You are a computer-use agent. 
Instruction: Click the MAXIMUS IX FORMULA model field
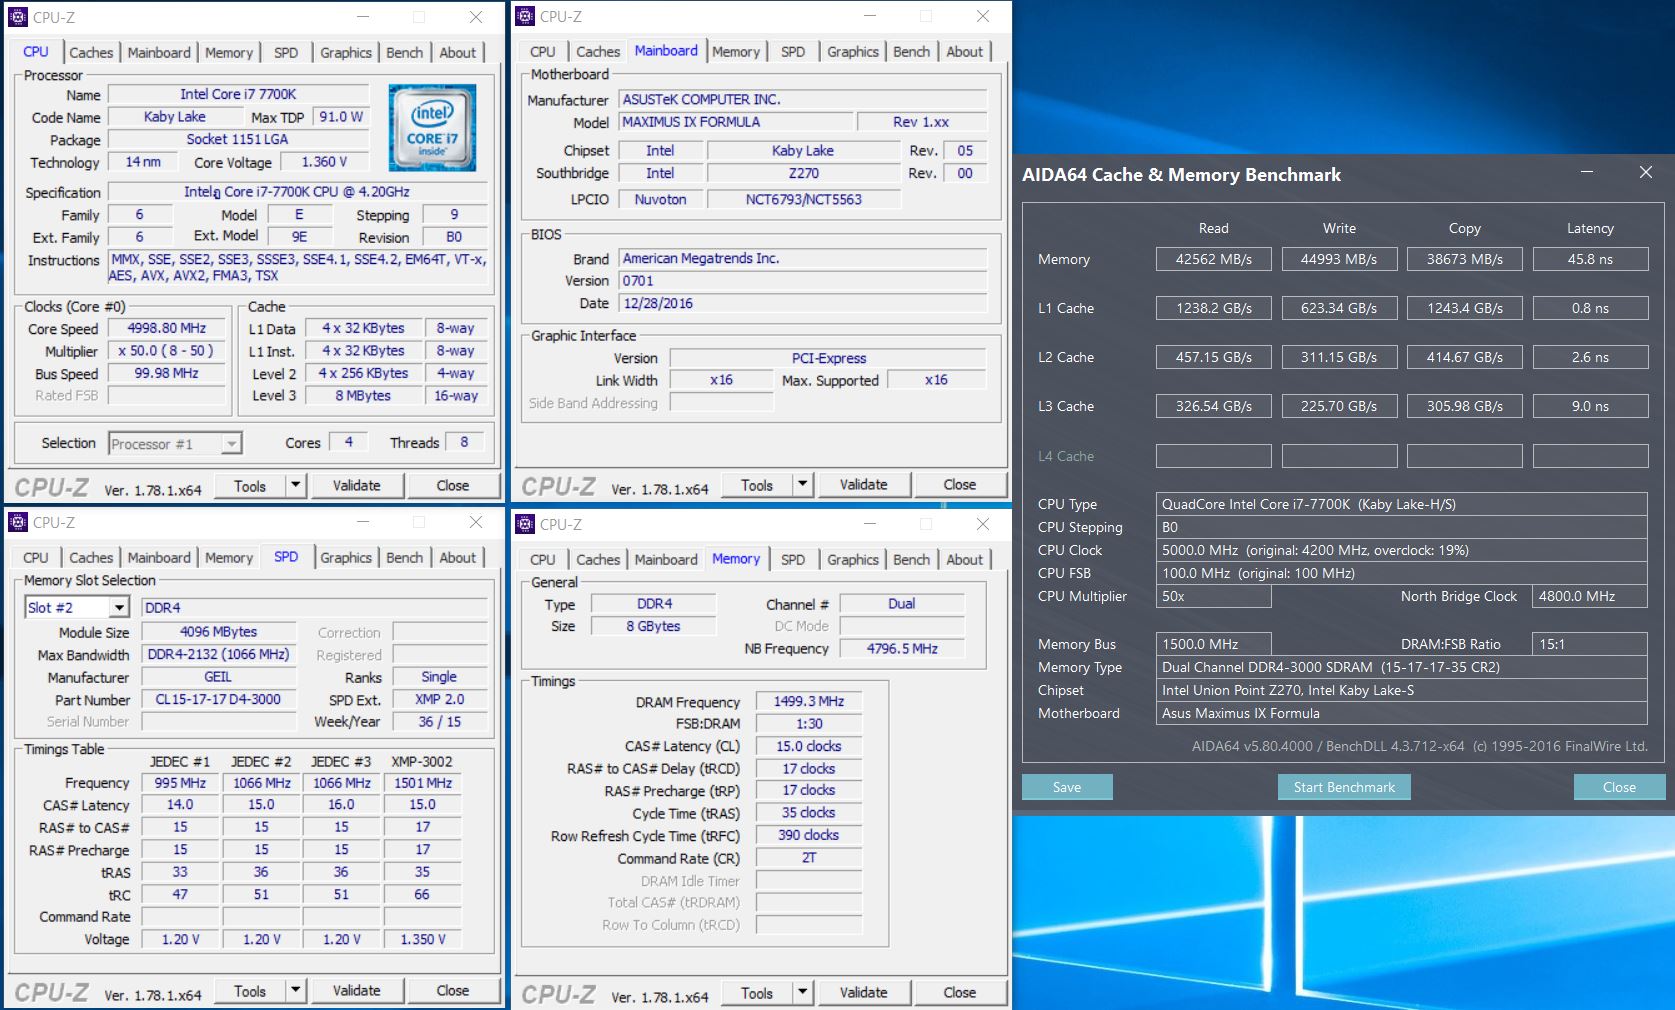pos(736,122)
